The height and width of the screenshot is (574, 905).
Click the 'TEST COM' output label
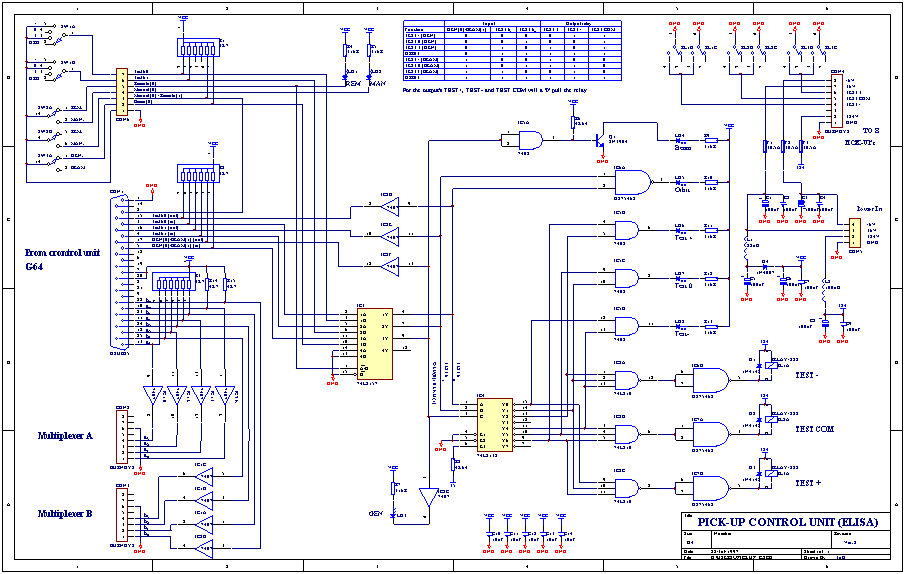tap(815, 428)
